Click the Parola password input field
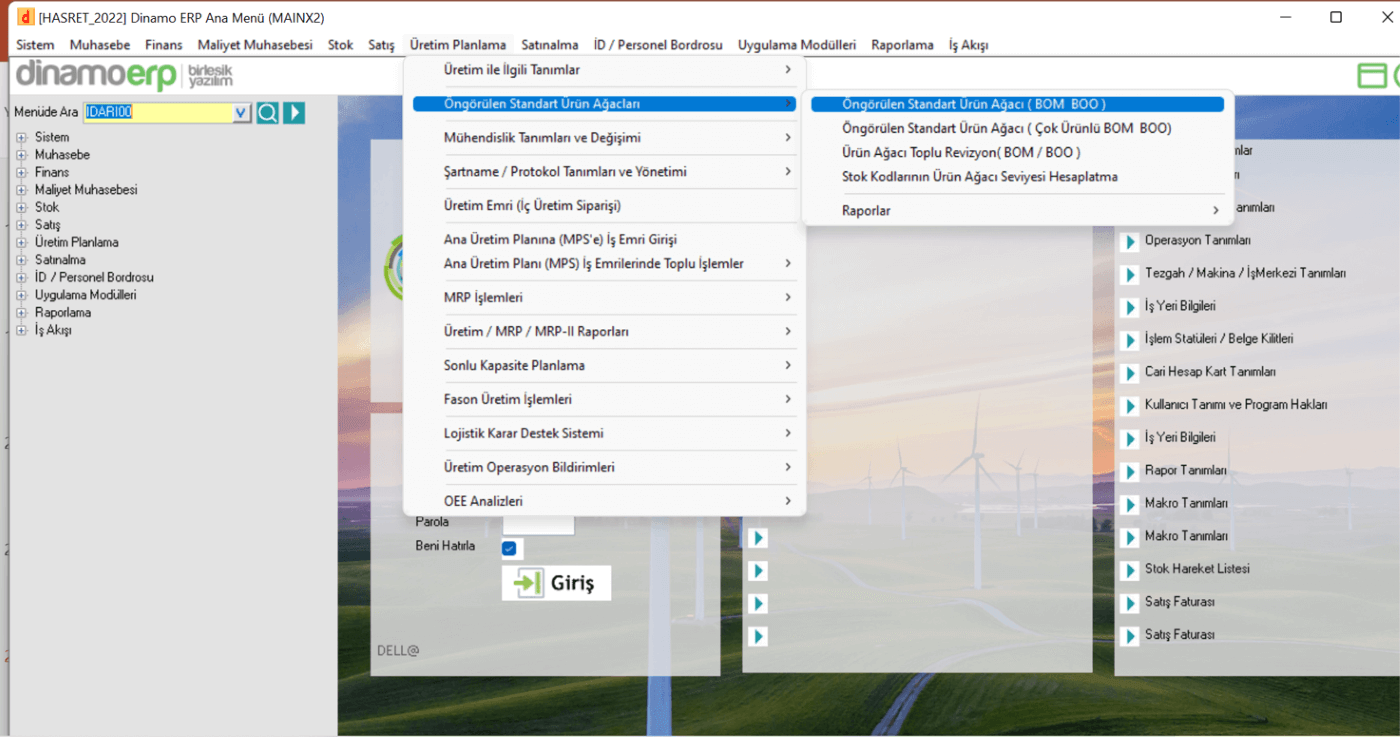The image size is (1400, 737). [538, 524]
